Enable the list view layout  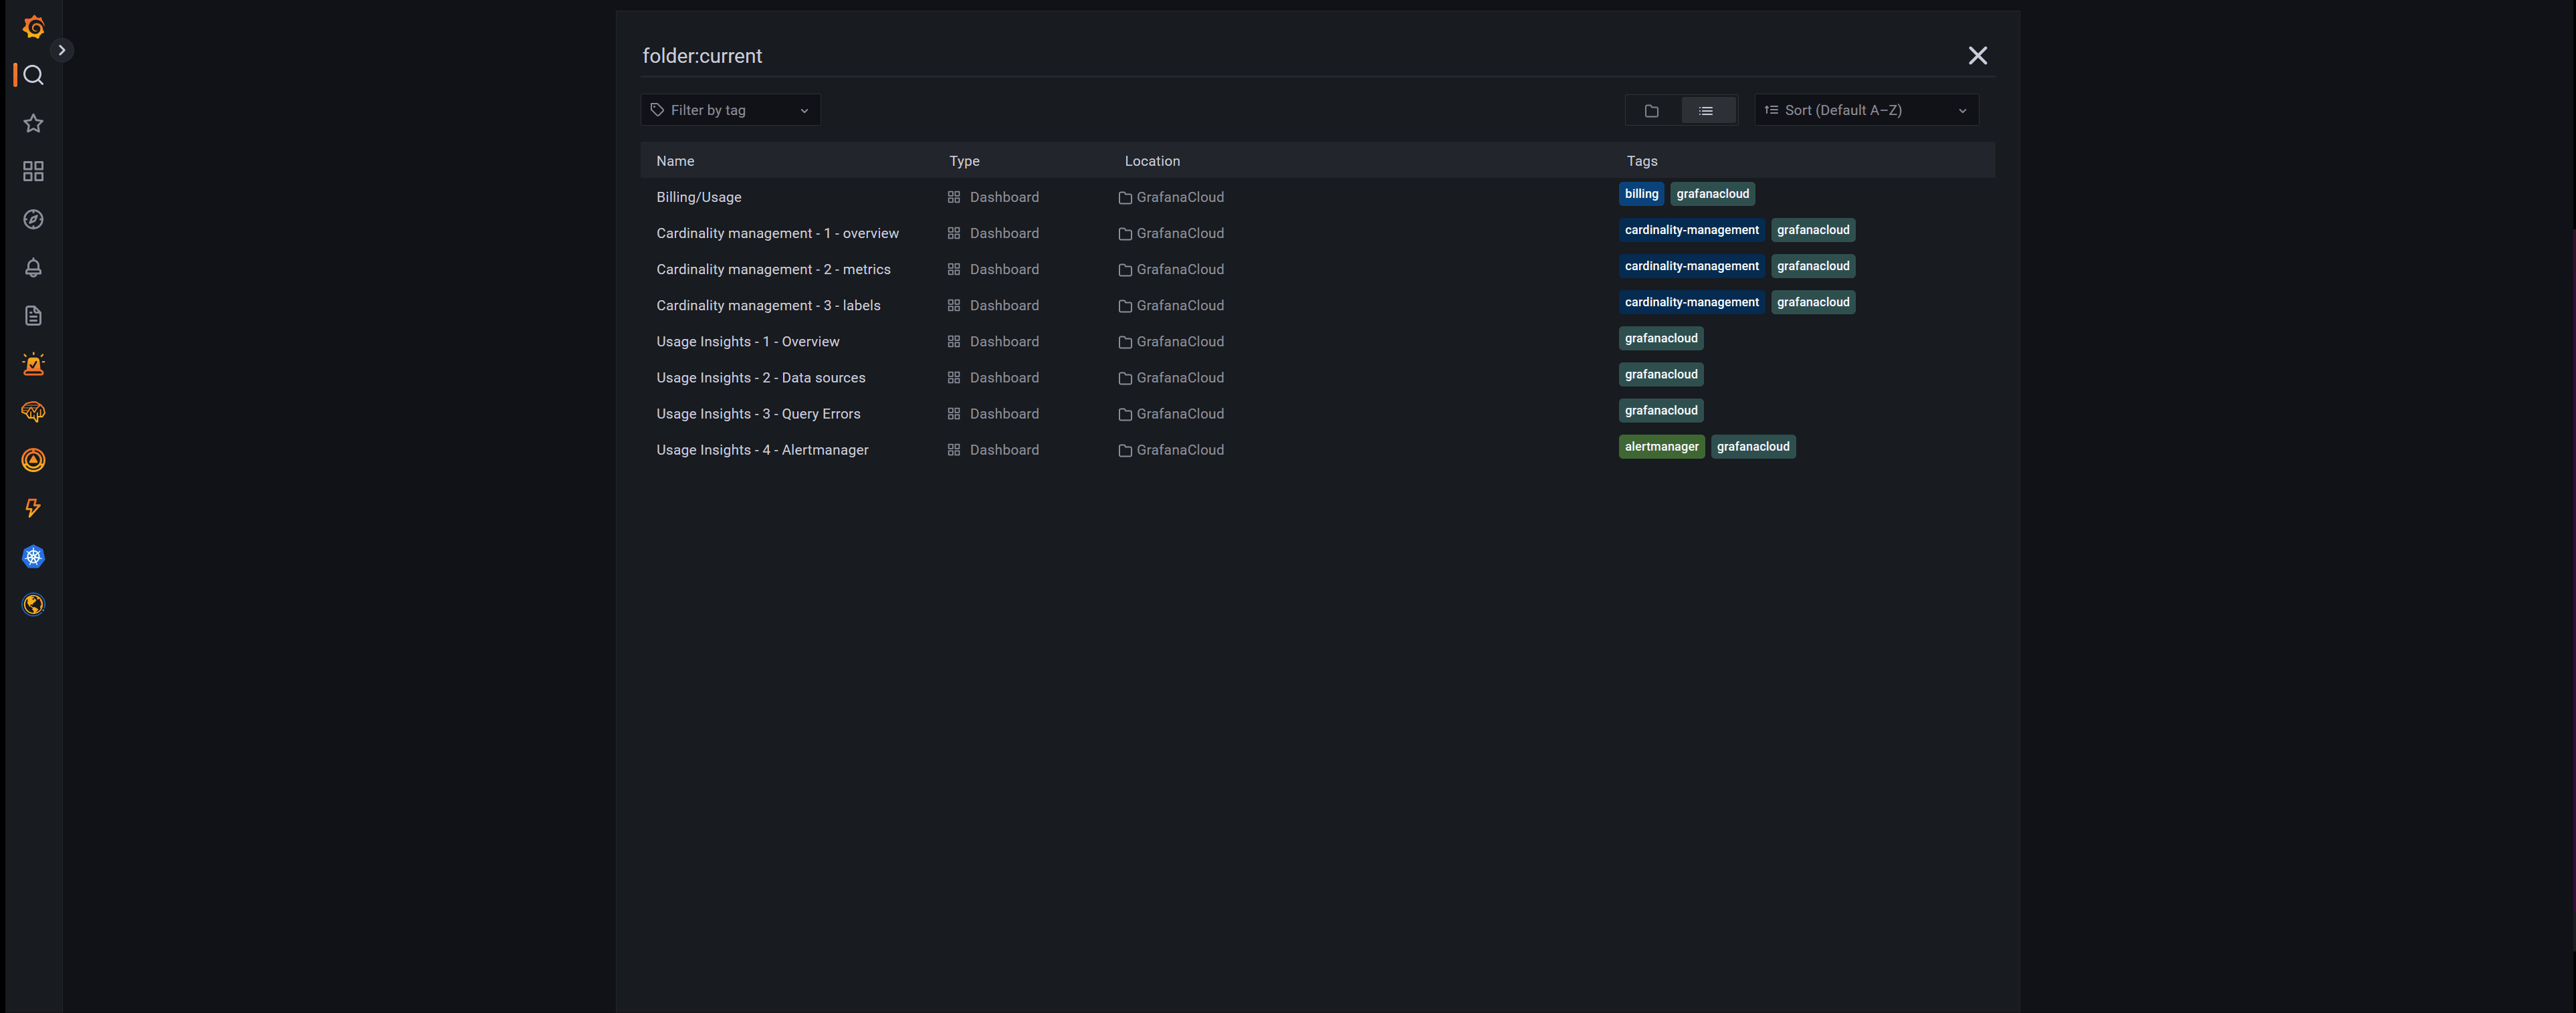(x=1707, y=110)
